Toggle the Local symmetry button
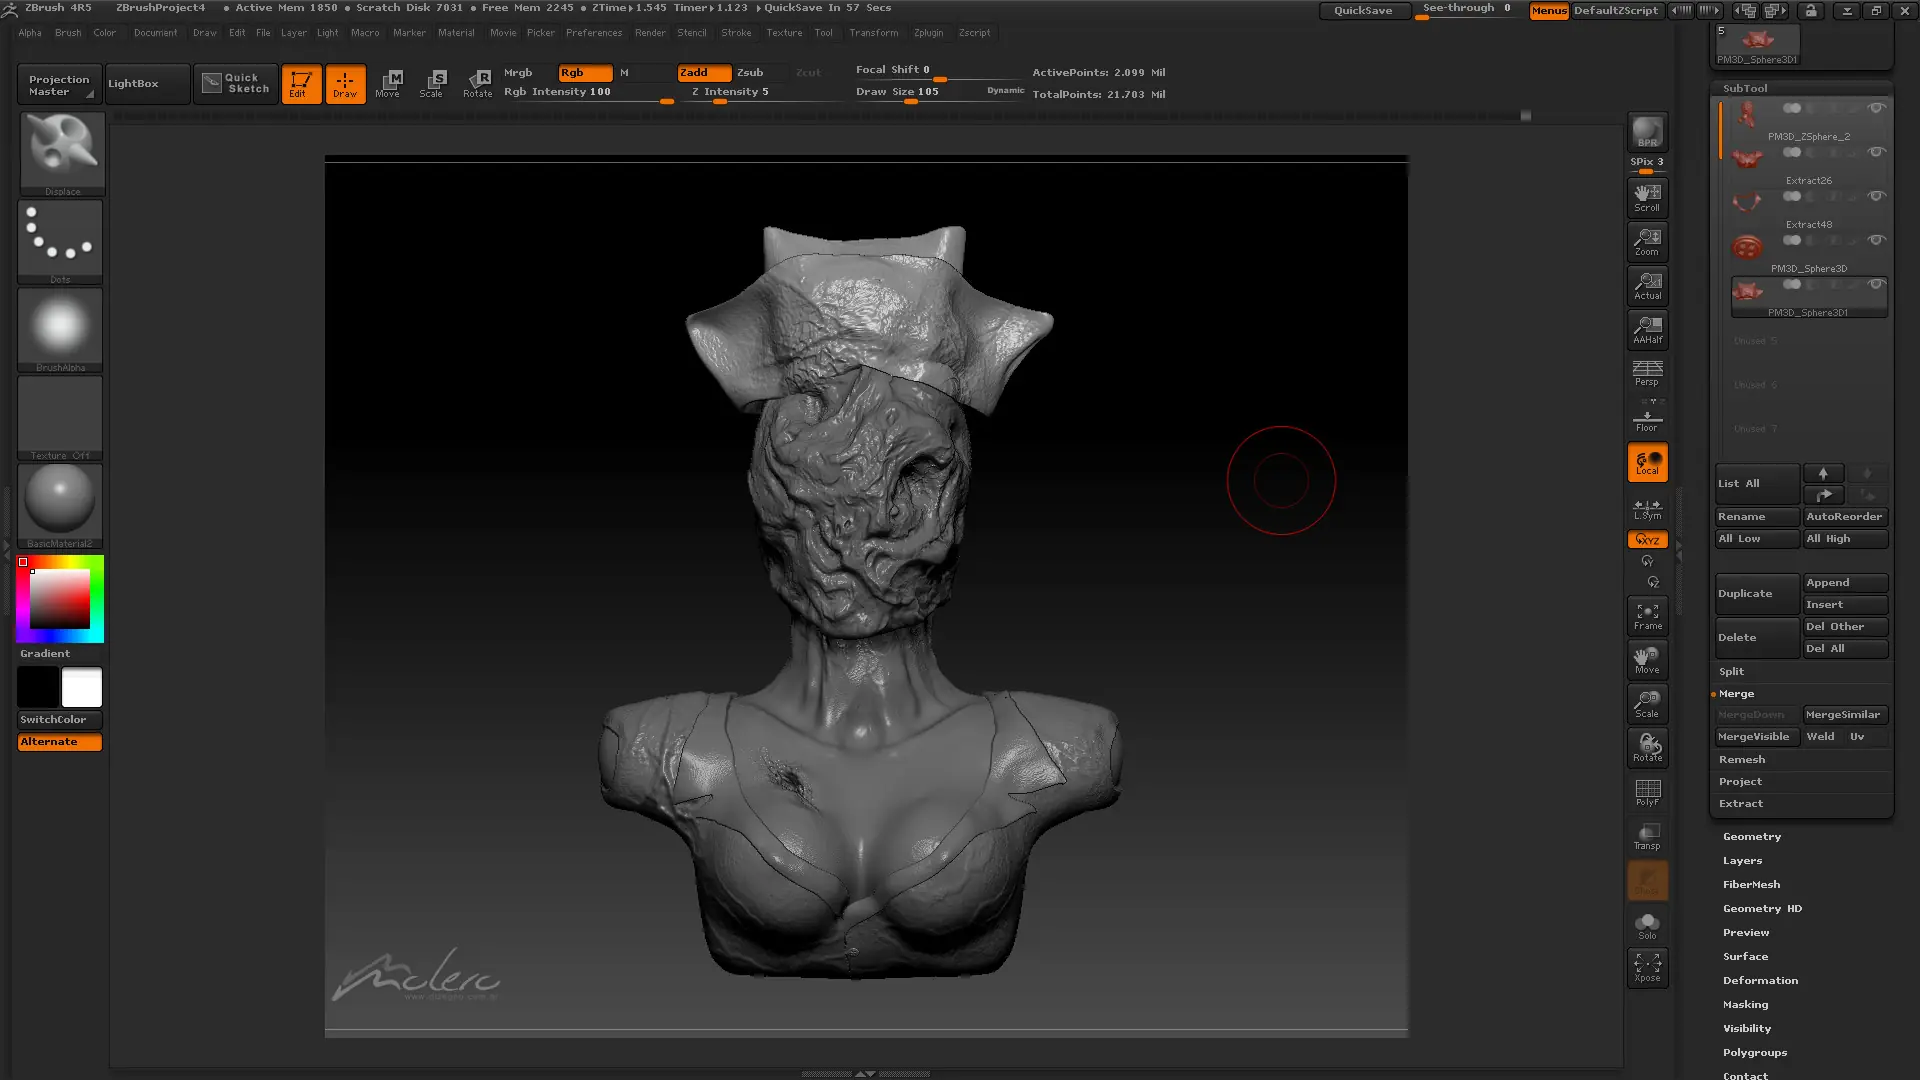 1647,462
